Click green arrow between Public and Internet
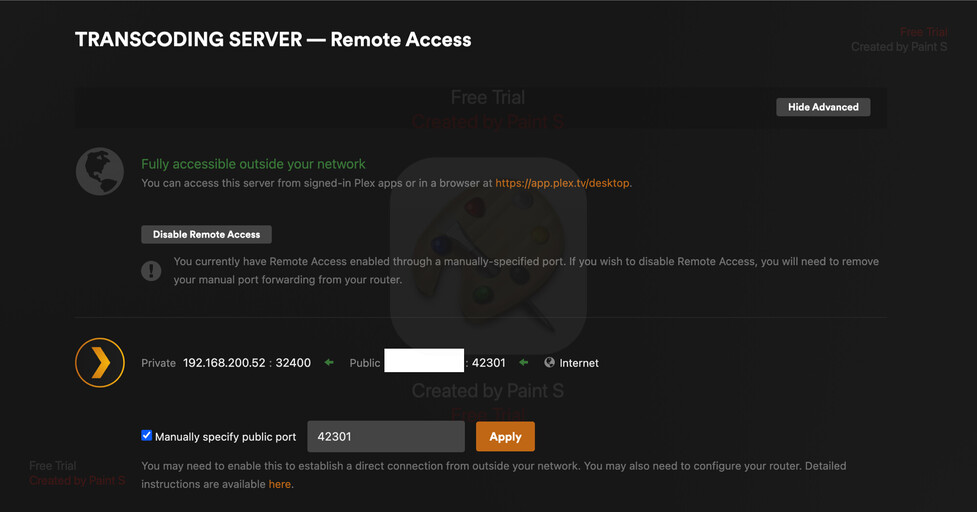The image size is (977, 512). (x=523, y=363)
